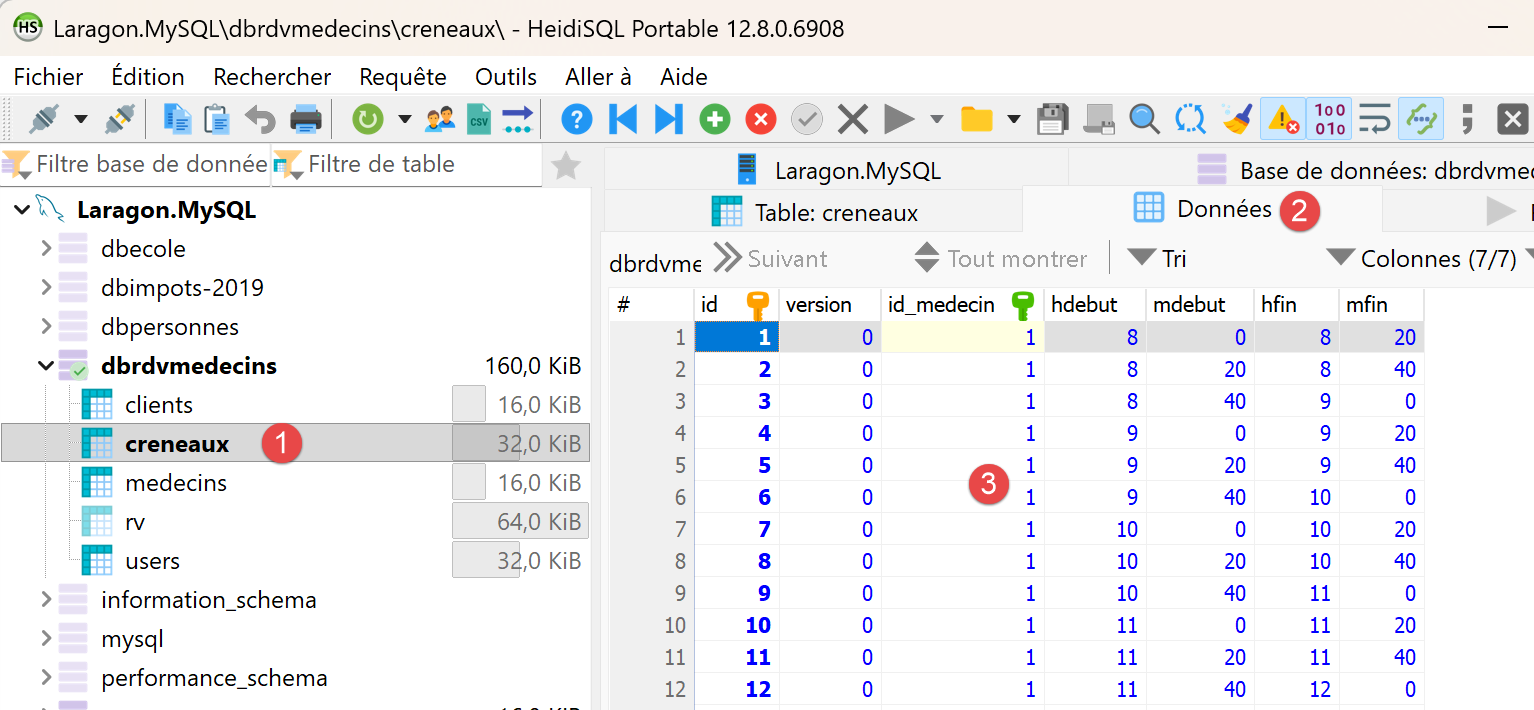The image size is (1534, 710).
Task: Click the floppy disk Save icon
Action: [x=1052, y=120]
